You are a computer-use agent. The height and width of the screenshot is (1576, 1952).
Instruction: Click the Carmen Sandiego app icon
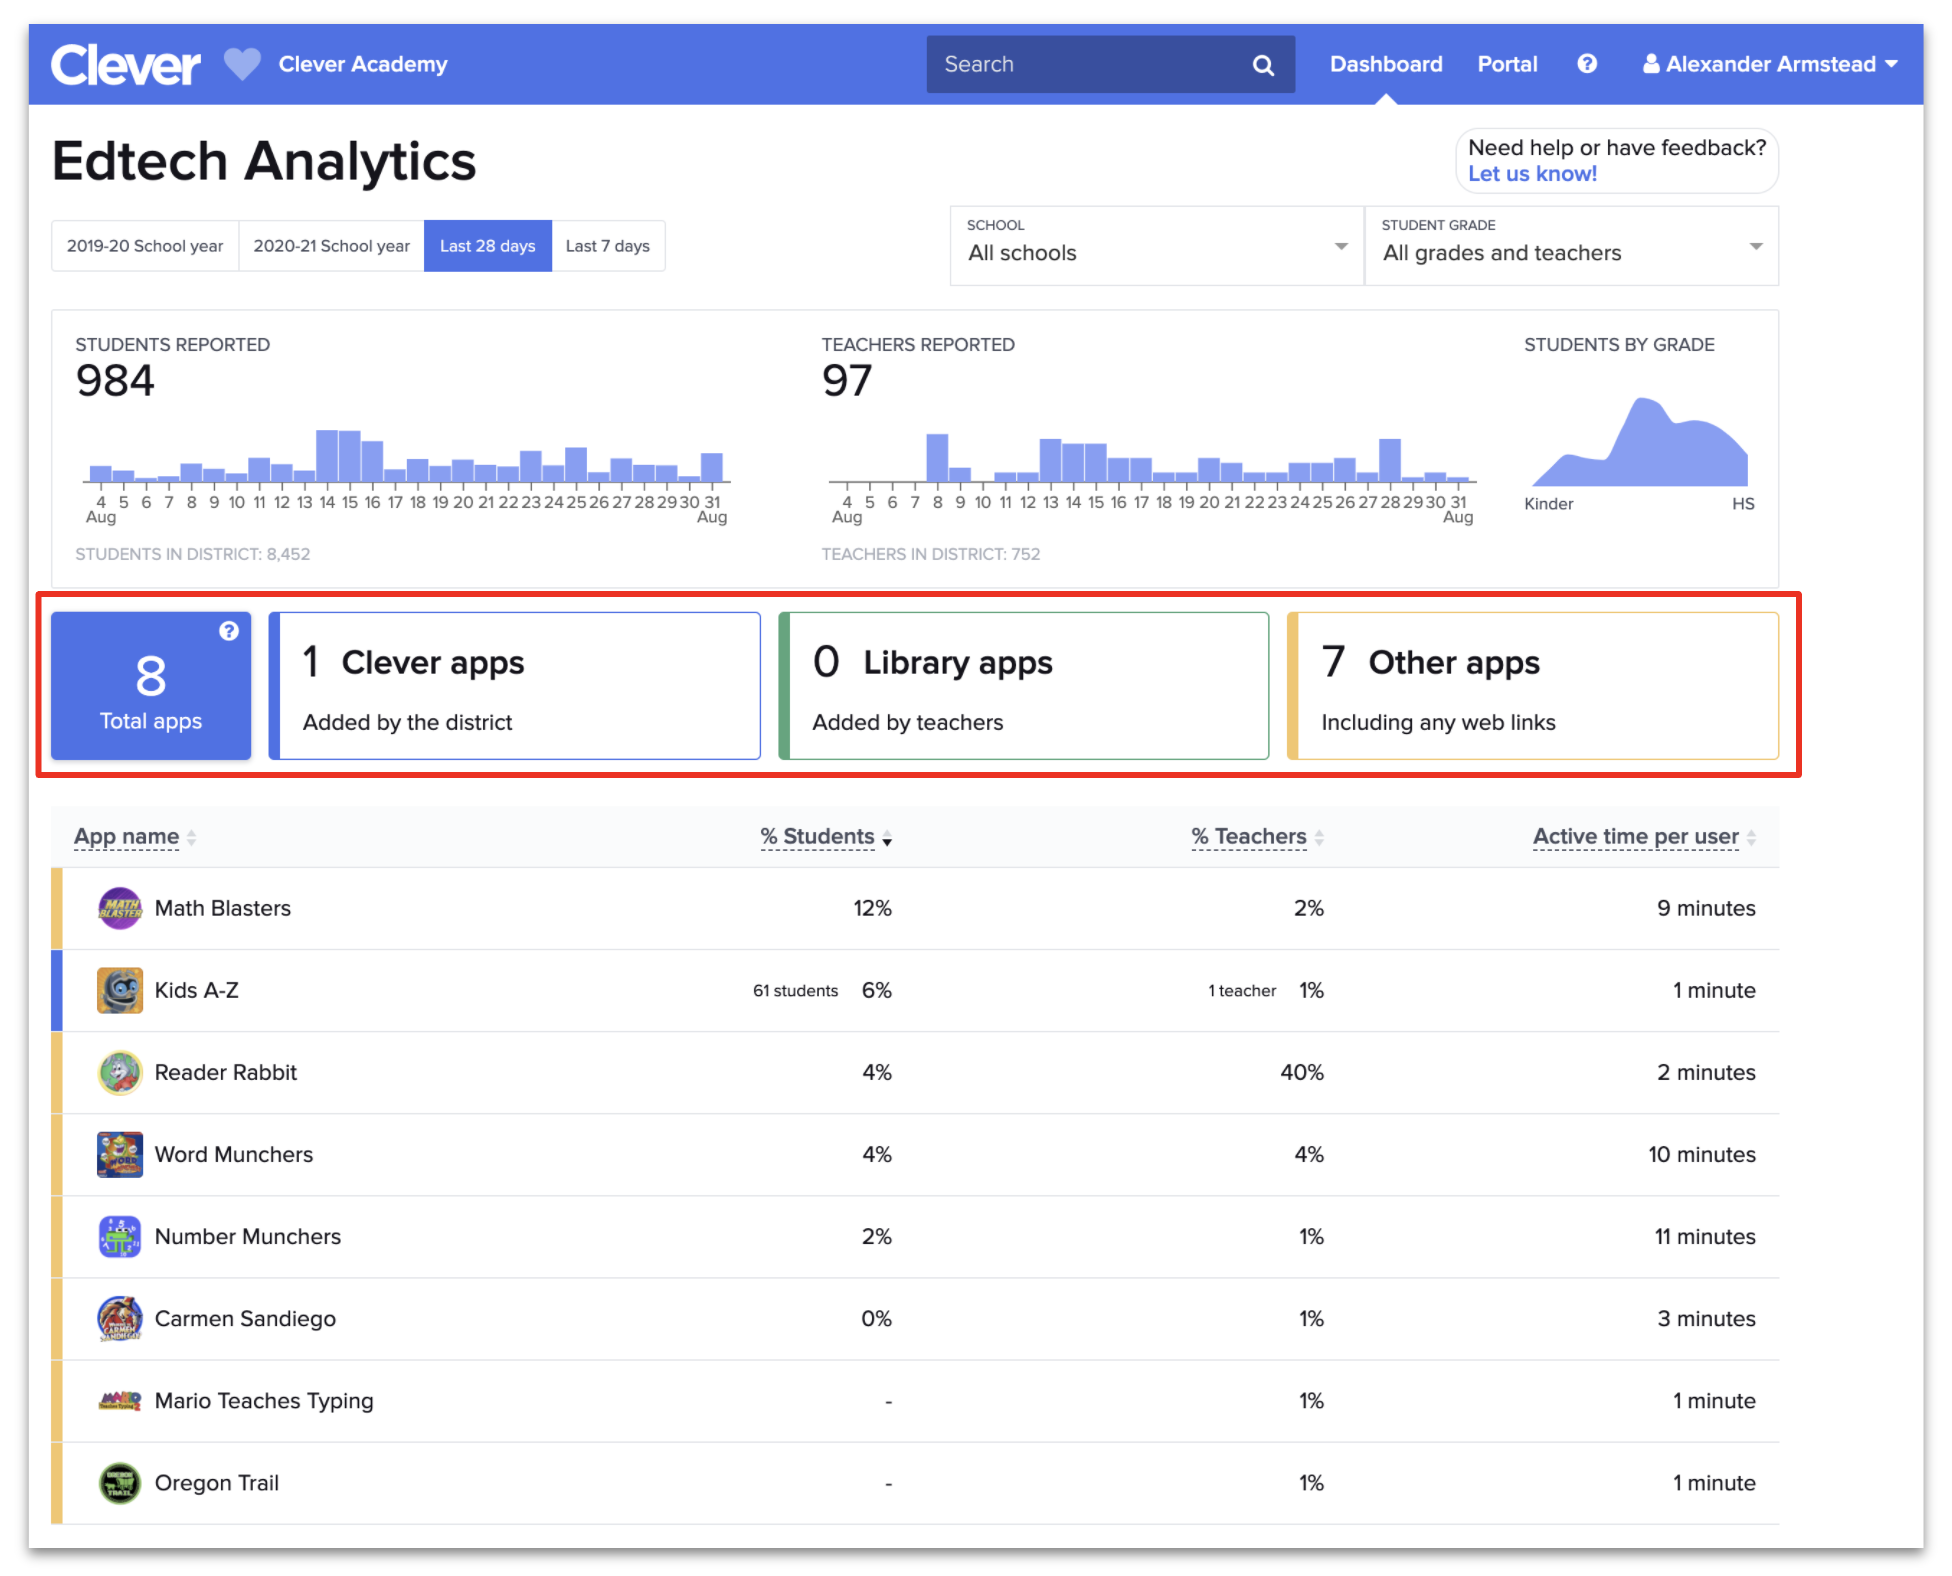click(x=119, y=1318)
